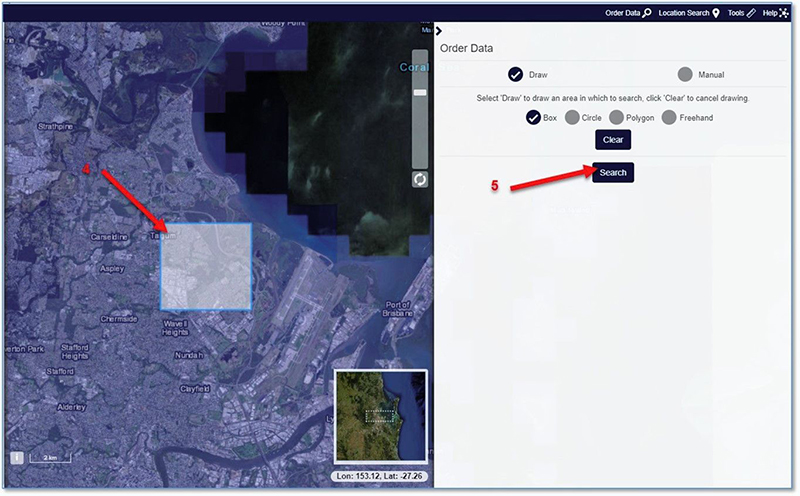Click the Tools ruler icon
This screenshot has height=496, width=800.
[750, 13]
